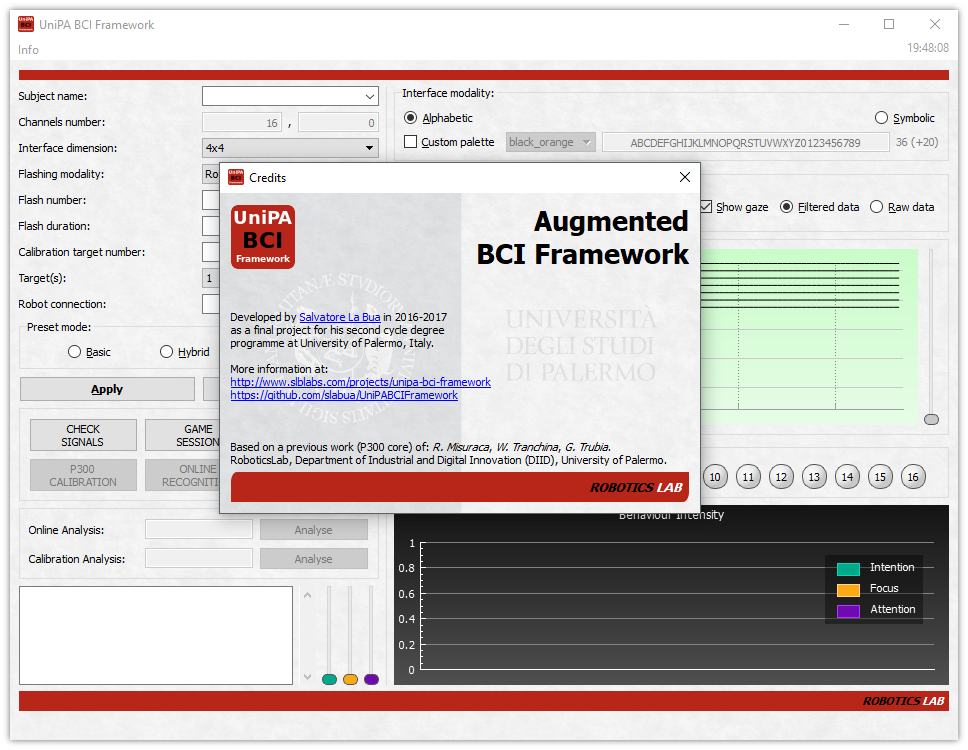Click the 36 (+20) character count text
968x750 pixels.
click(917, 142)
